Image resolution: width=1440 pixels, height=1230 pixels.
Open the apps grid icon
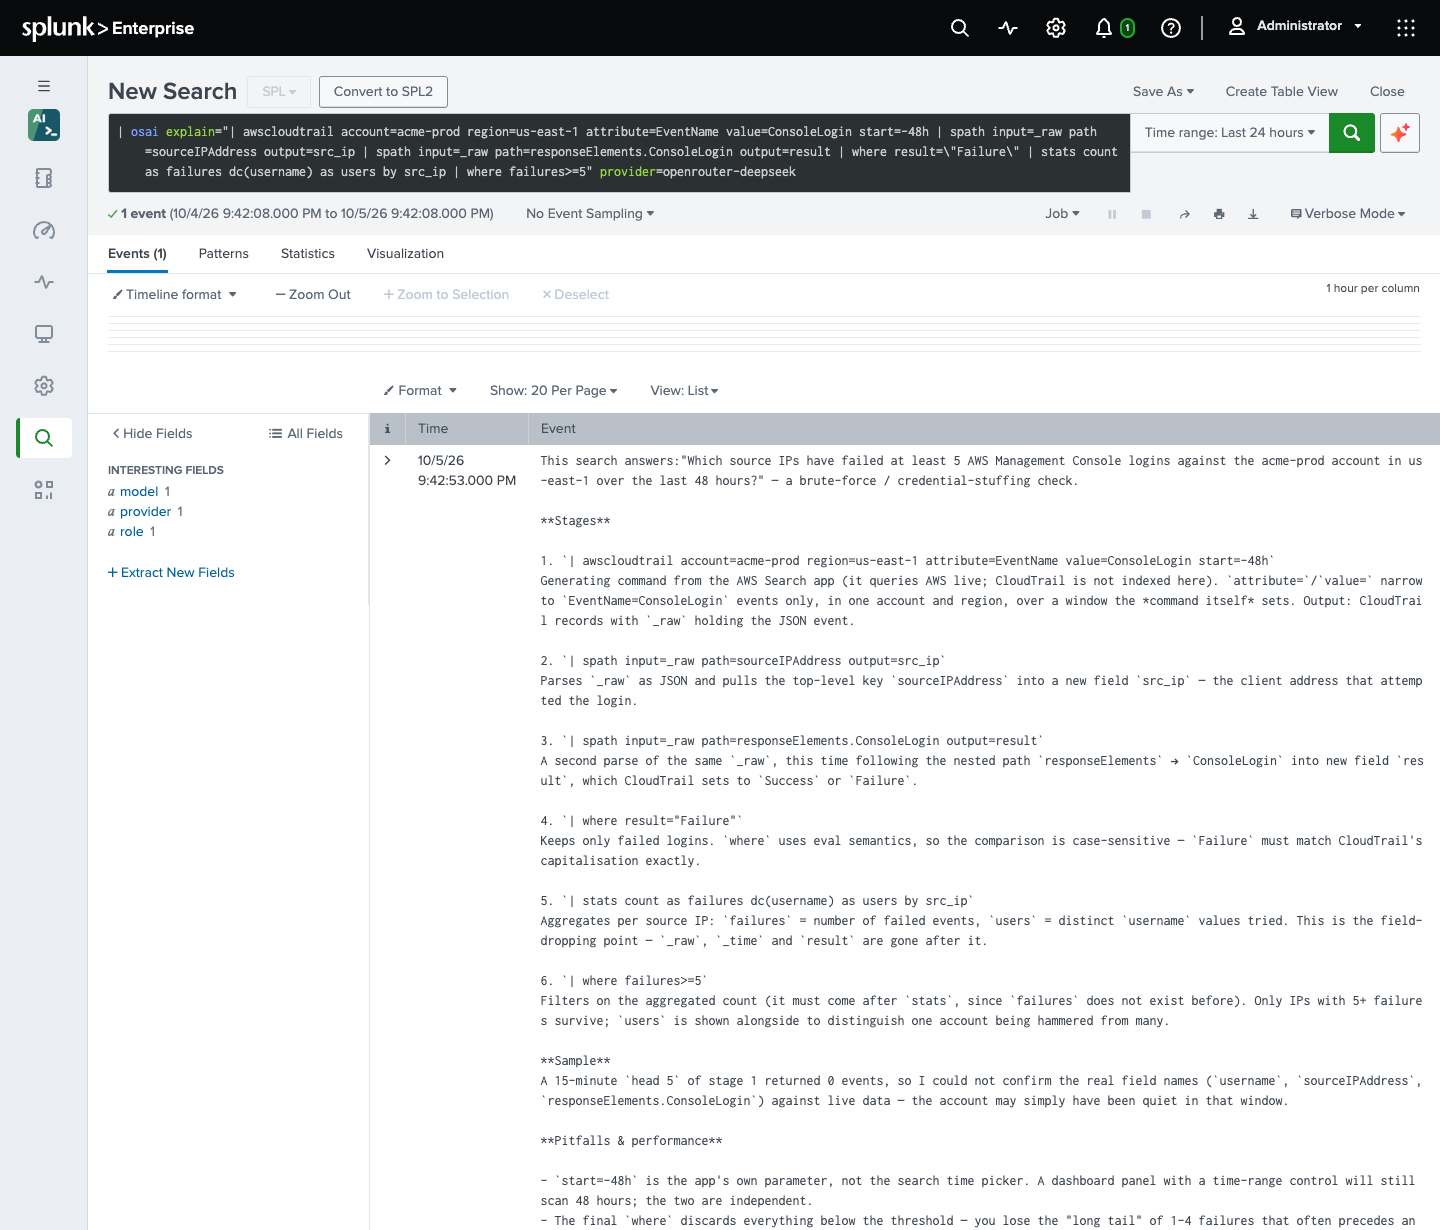(1406, 28)
